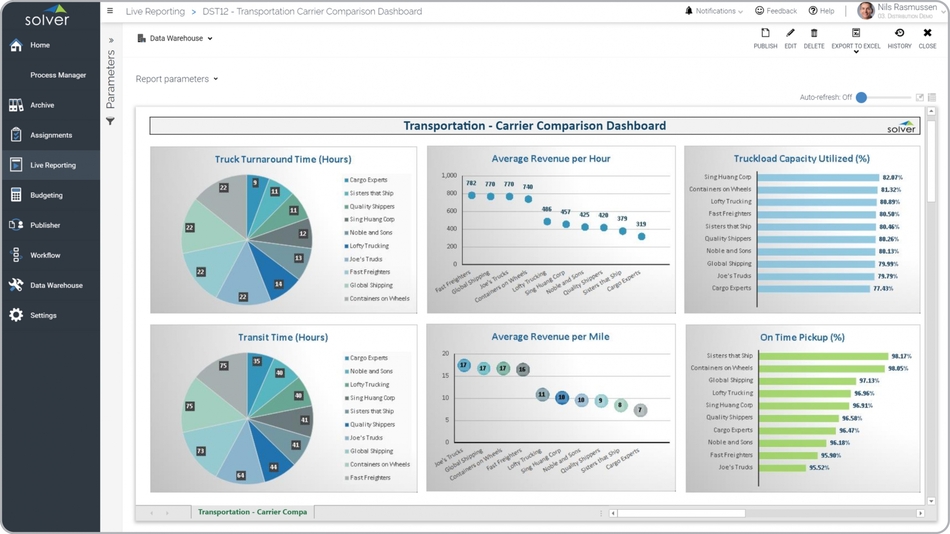950x534 pixels.
Task: Select the Transportation - Carrier Compa sheet tab
Action: pyautogui.click(x=252, y=512)
